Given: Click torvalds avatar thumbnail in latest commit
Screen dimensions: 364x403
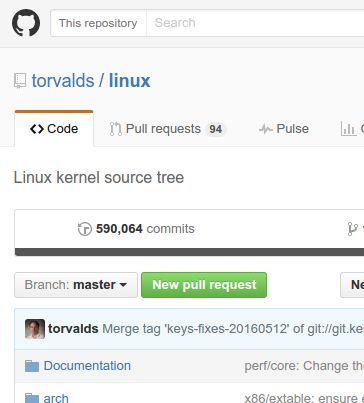Looking at the screenshot, I should tap(35, 329).
